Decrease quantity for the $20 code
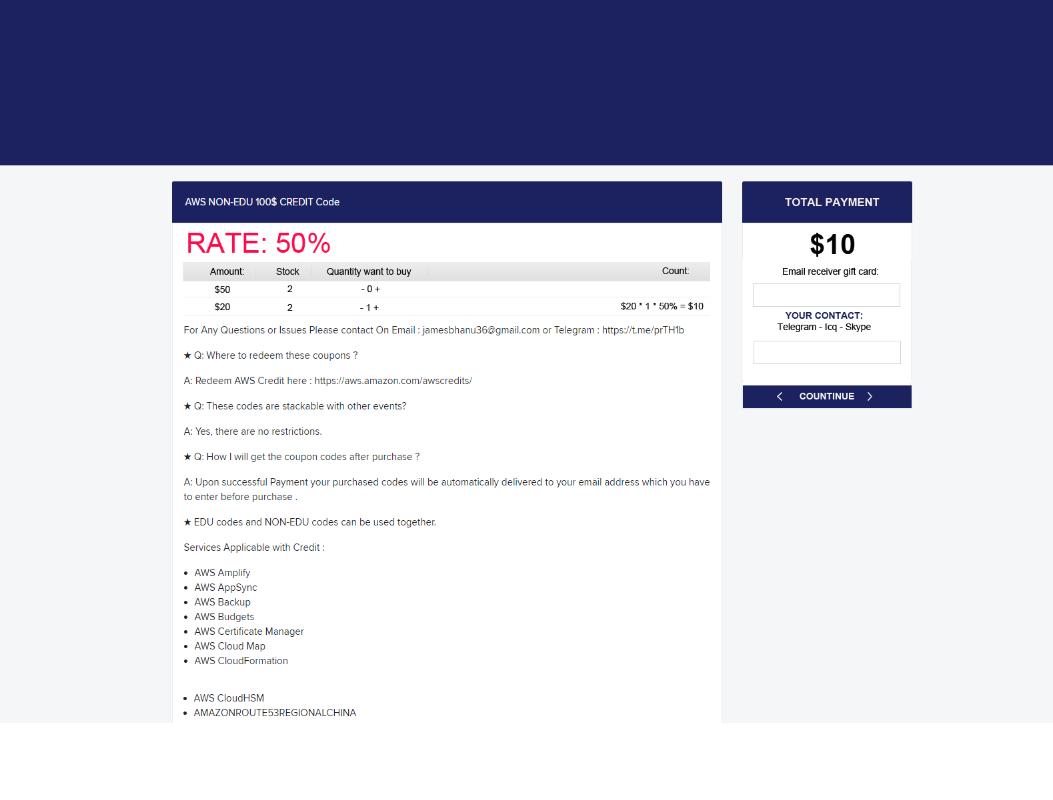Viewport: 1053px width, 800px height. (362, 307)
